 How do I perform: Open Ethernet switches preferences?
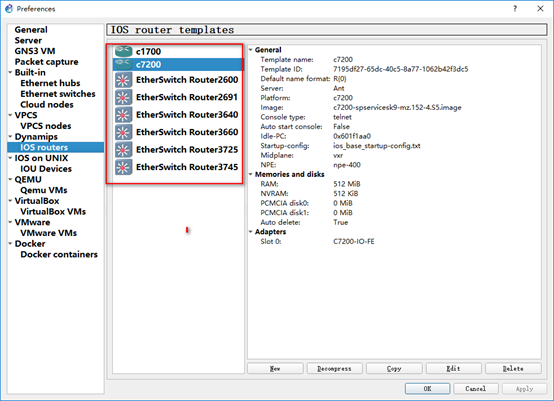click(x=58, y=94)
